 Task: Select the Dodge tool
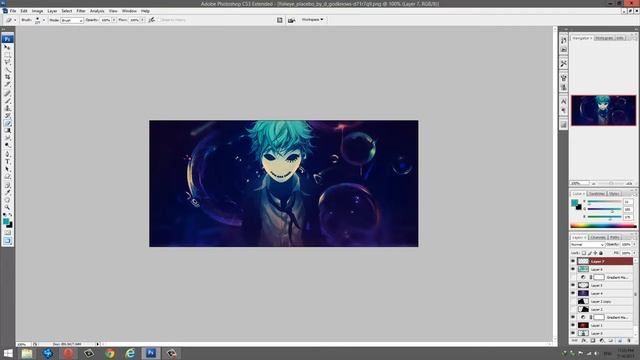(x=7, y=145)
